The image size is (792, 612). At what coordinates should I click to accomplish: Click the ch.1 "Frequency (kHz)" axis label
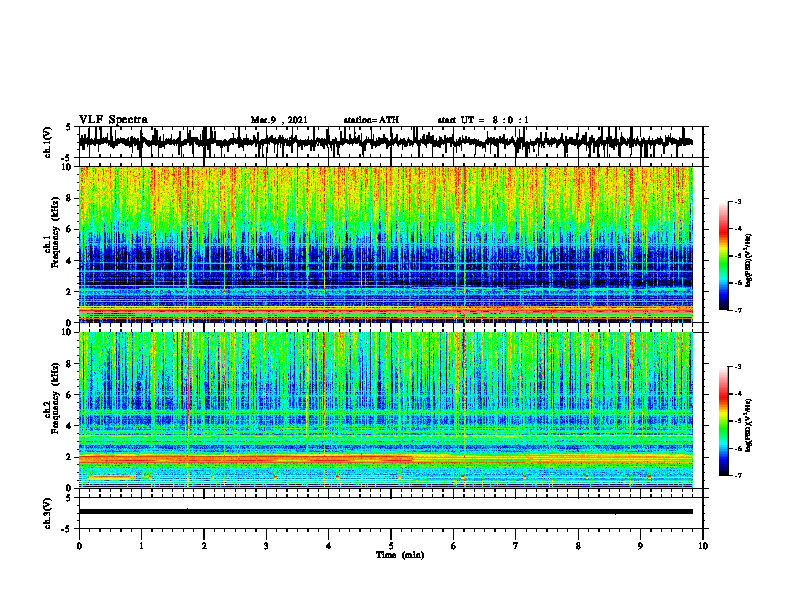click(55, 233)
